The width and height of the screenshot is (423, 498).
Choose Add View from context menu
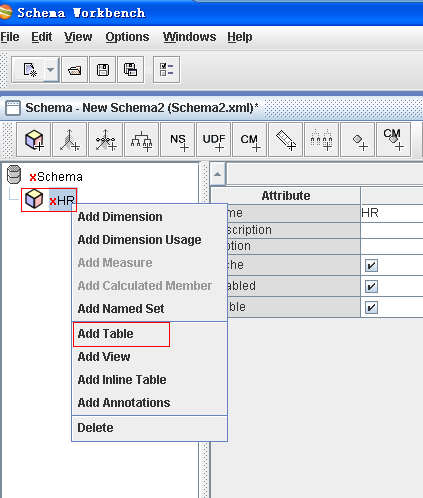pos(149,357)
